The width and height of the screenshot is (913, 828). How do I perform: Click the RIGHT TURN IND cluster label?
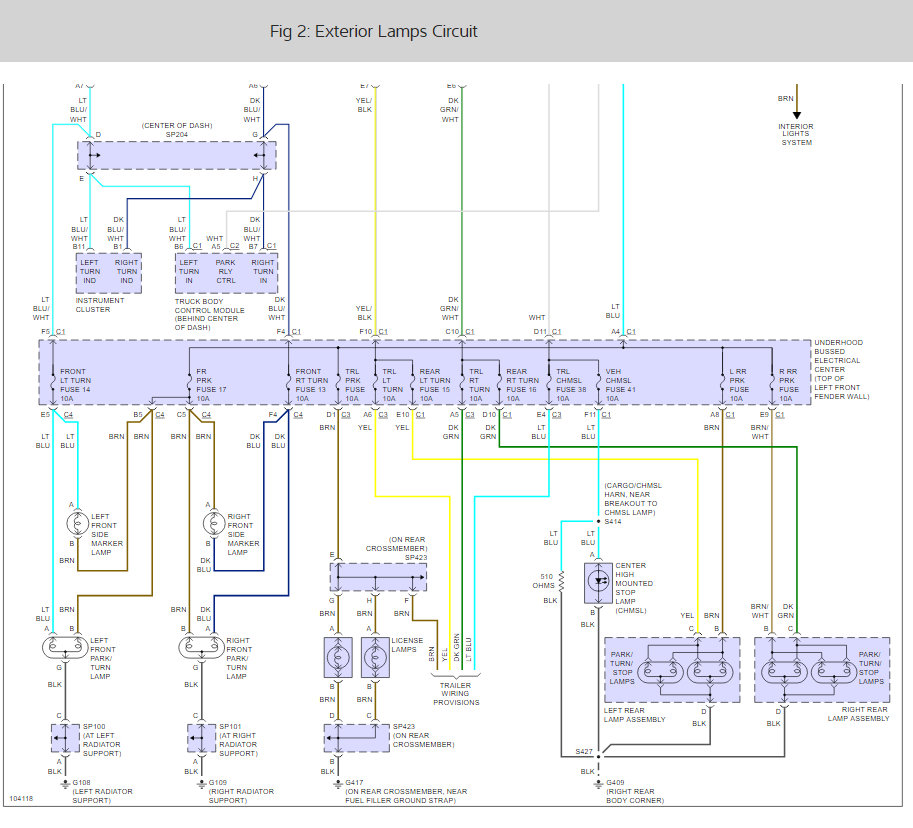pos(126,271)
